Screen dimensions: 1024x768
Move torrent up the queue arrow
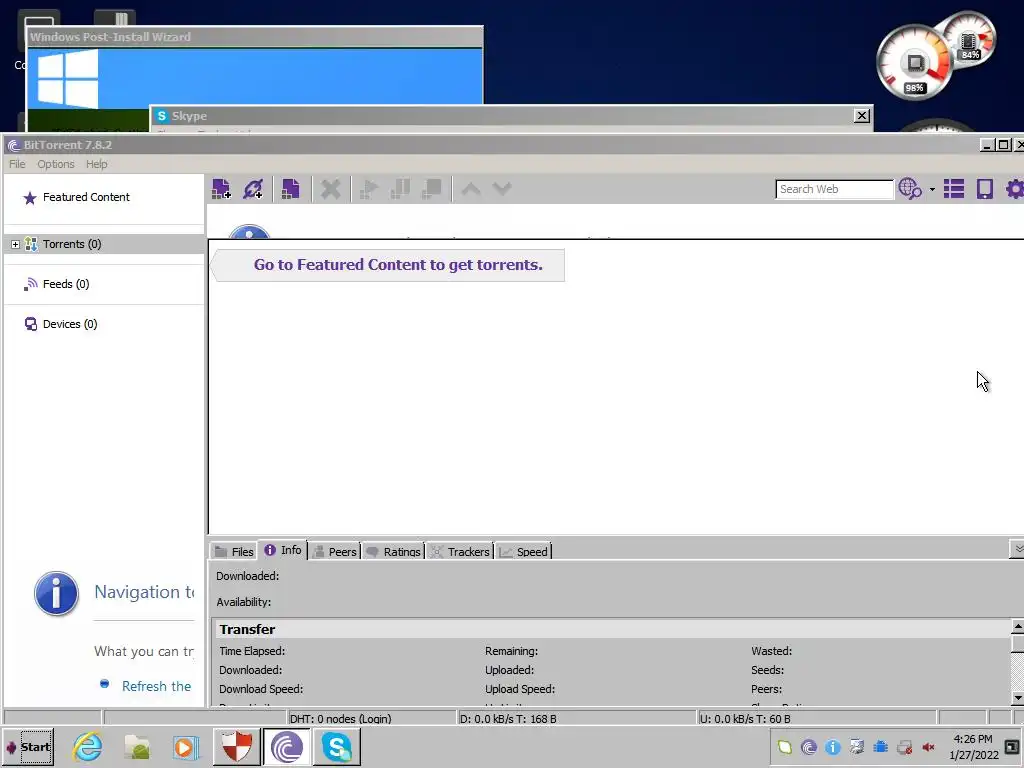(471, 189)
